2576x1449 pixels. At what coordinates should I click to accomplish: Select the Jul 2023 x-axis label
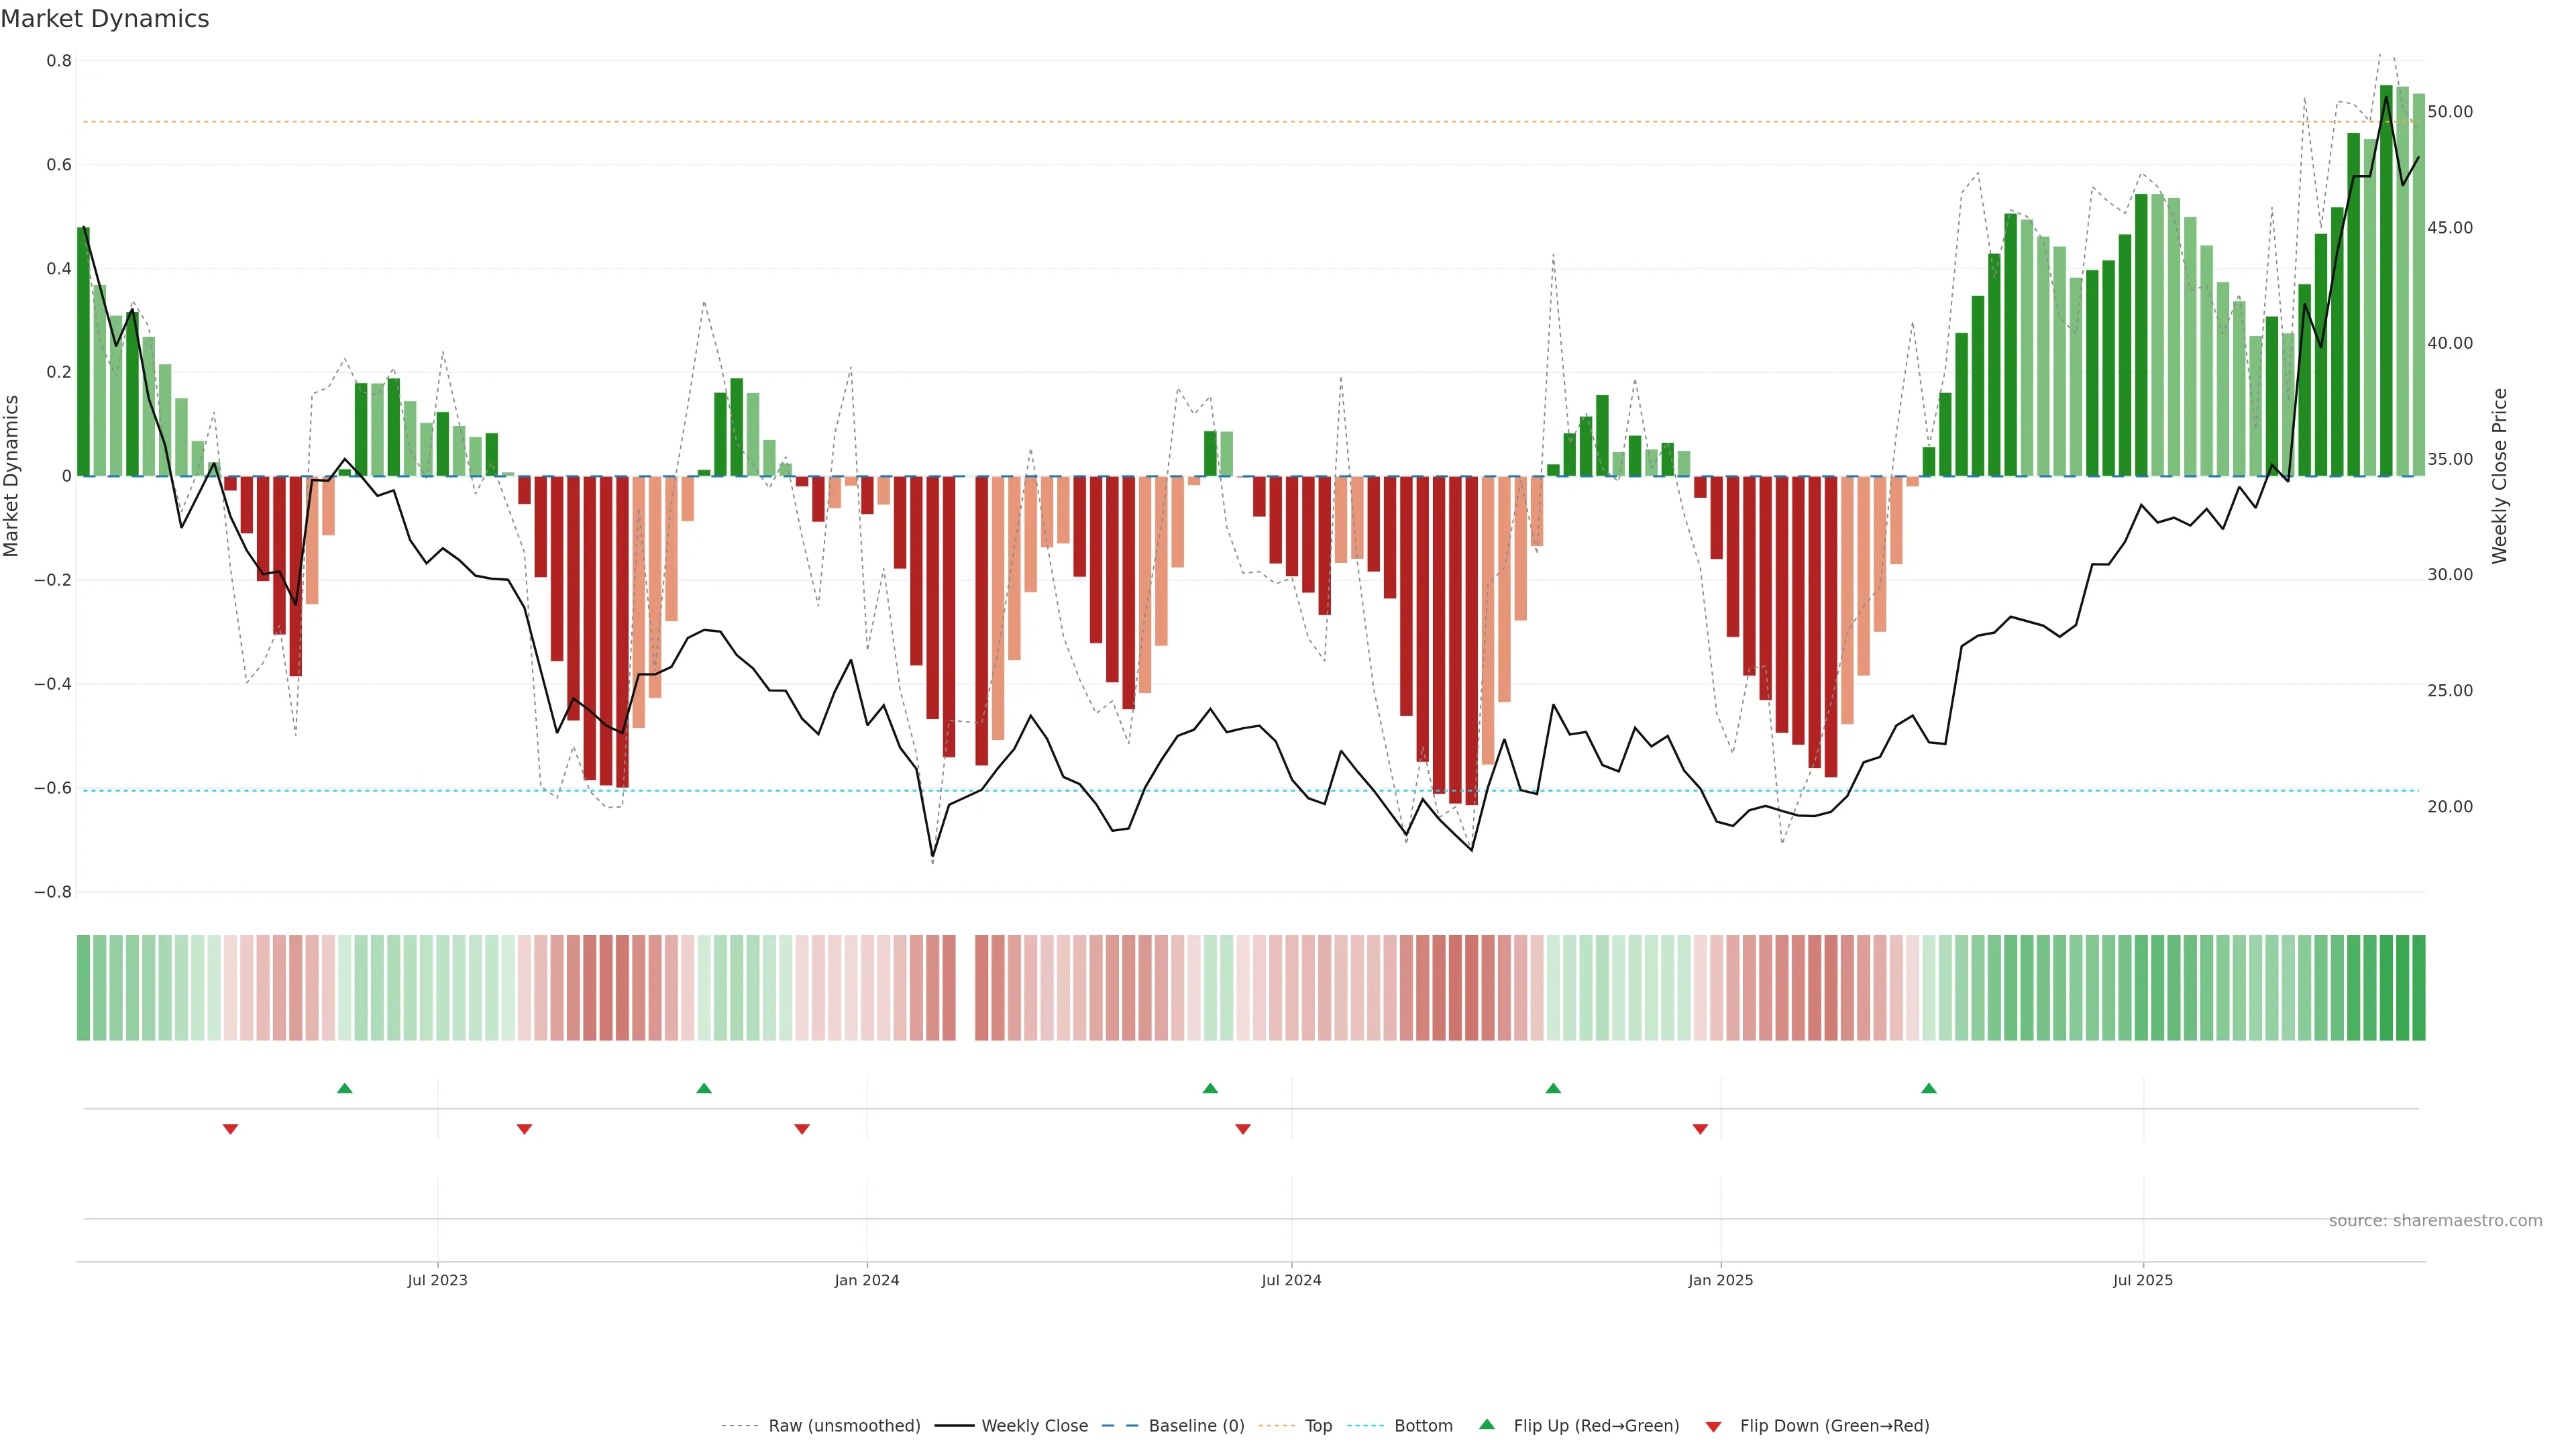tap(437, 1280)
